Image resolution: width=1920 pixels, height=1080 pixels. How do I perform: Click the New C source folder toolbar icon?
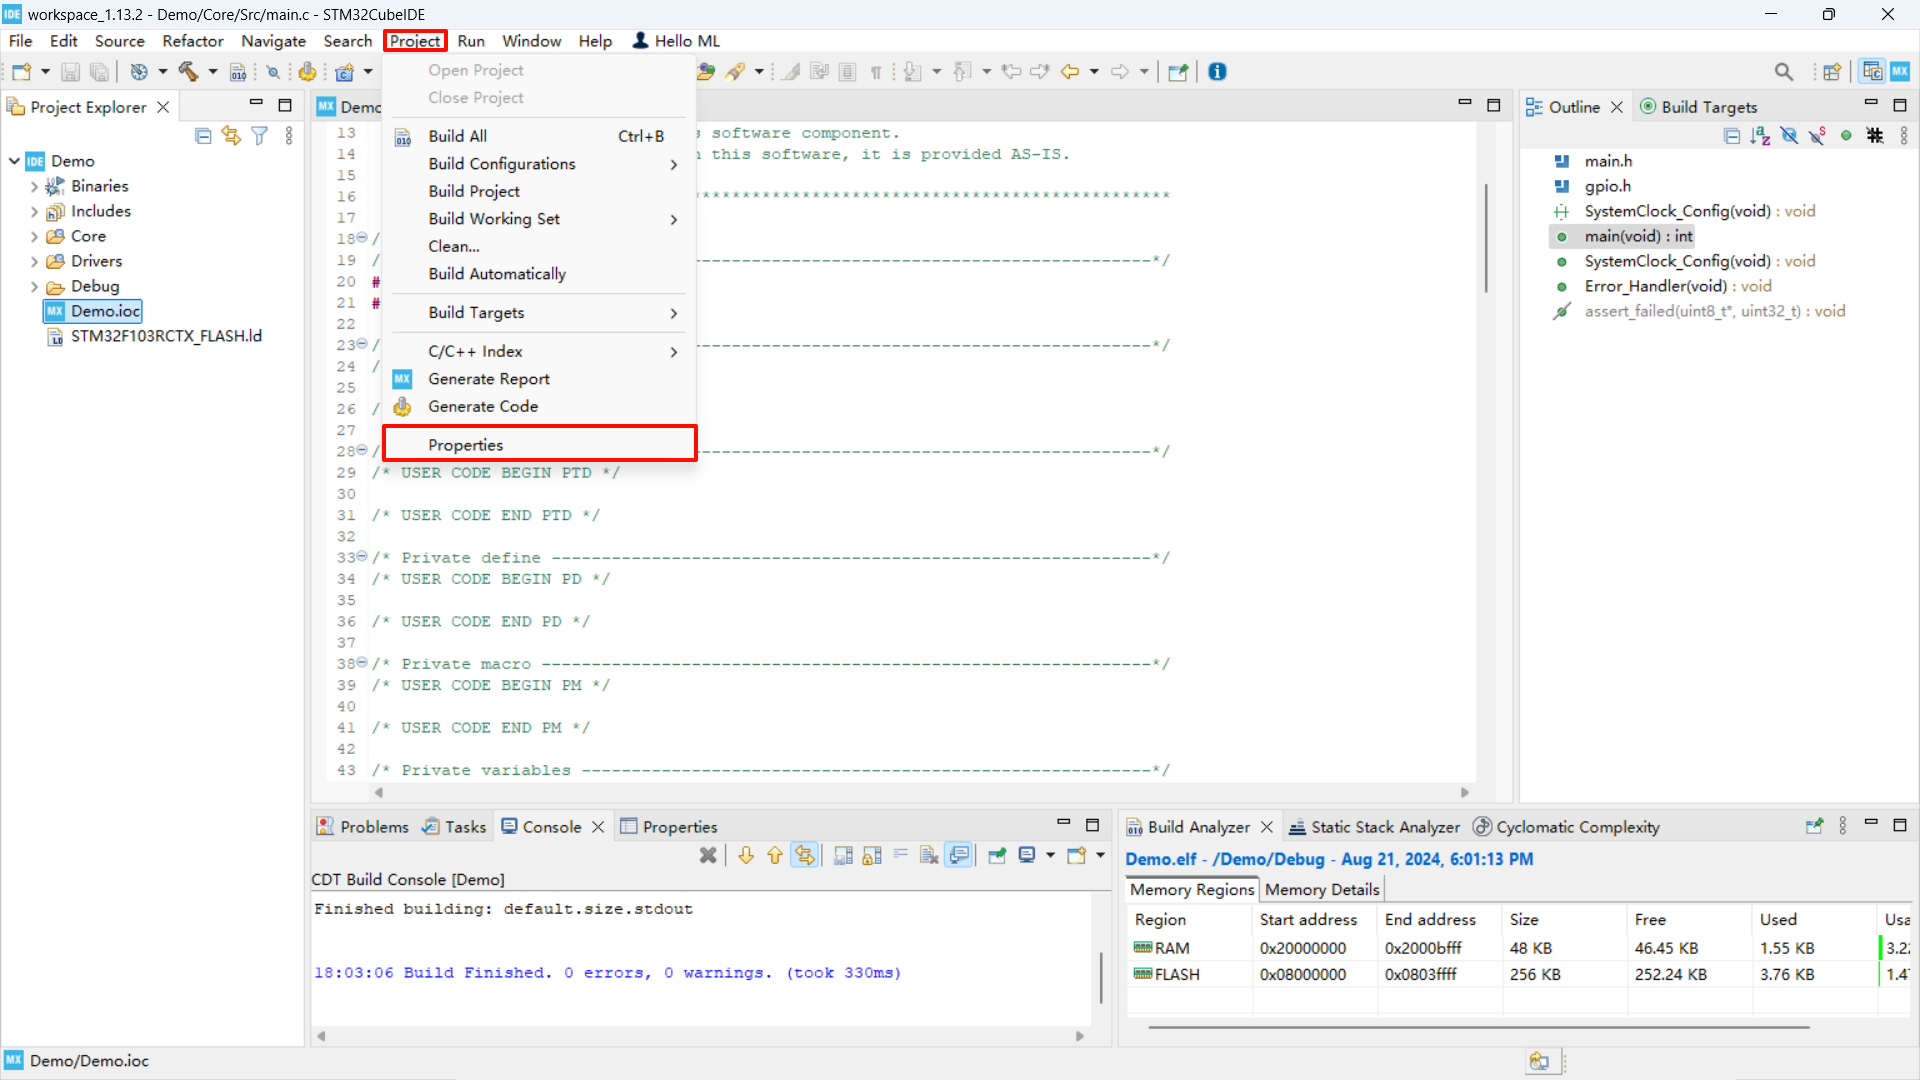tap(345, 72)
